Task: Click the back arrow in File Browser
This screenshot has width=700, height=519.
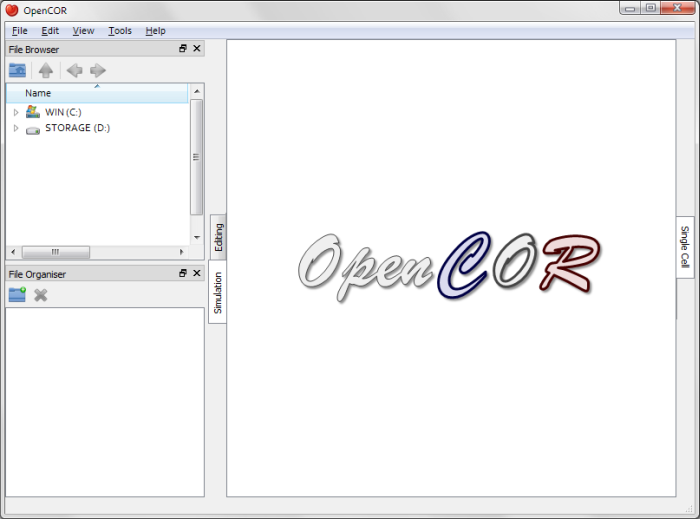Action: click(x=74, y=70)
